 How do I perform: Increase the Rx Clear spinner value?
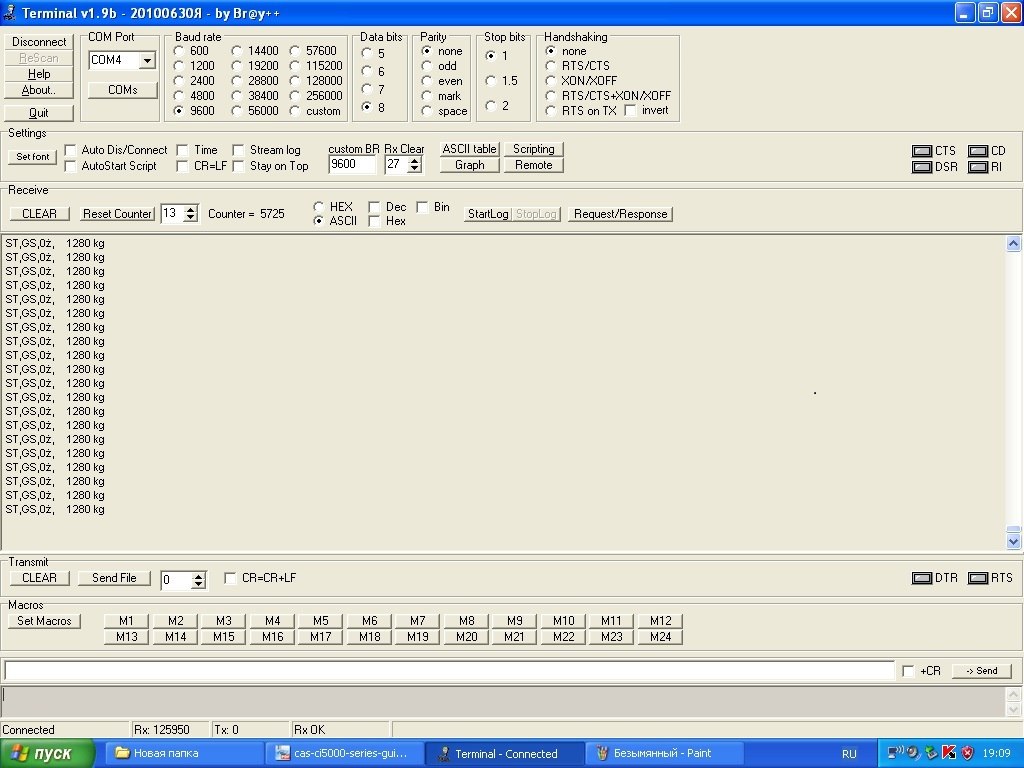click(414, 160)
